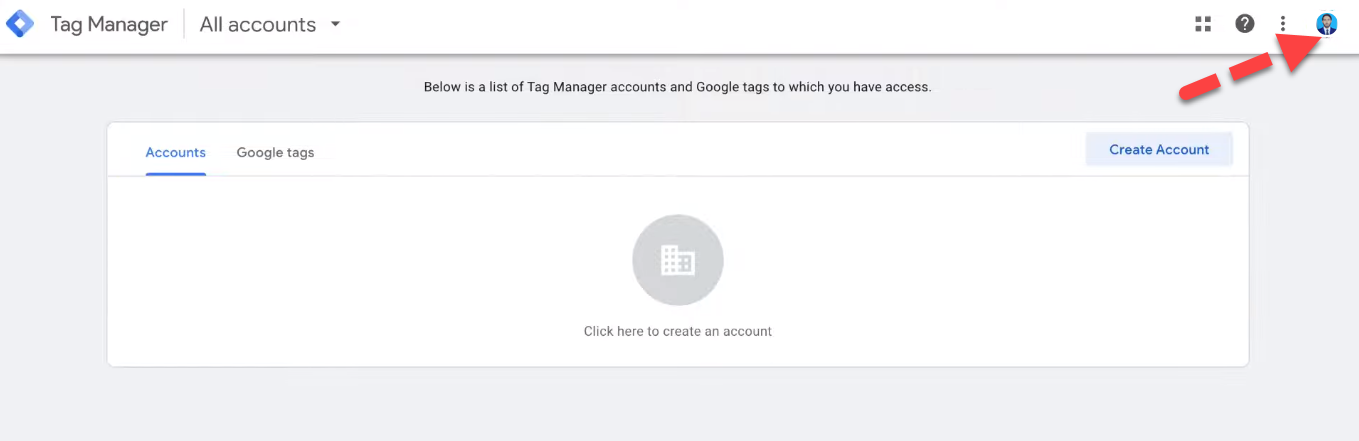Screen dimensions: 1359x441
Task: Click empty tab strip space beside Google tags
Action: (x=650, y=152)
